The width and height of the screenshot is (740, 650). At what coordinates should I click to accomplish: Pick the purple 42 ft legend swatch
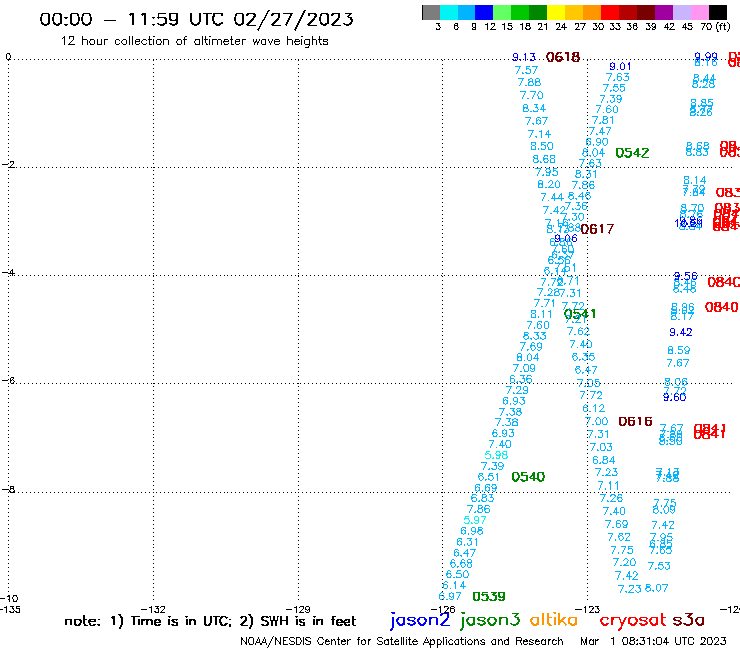[x=664, y=12]
